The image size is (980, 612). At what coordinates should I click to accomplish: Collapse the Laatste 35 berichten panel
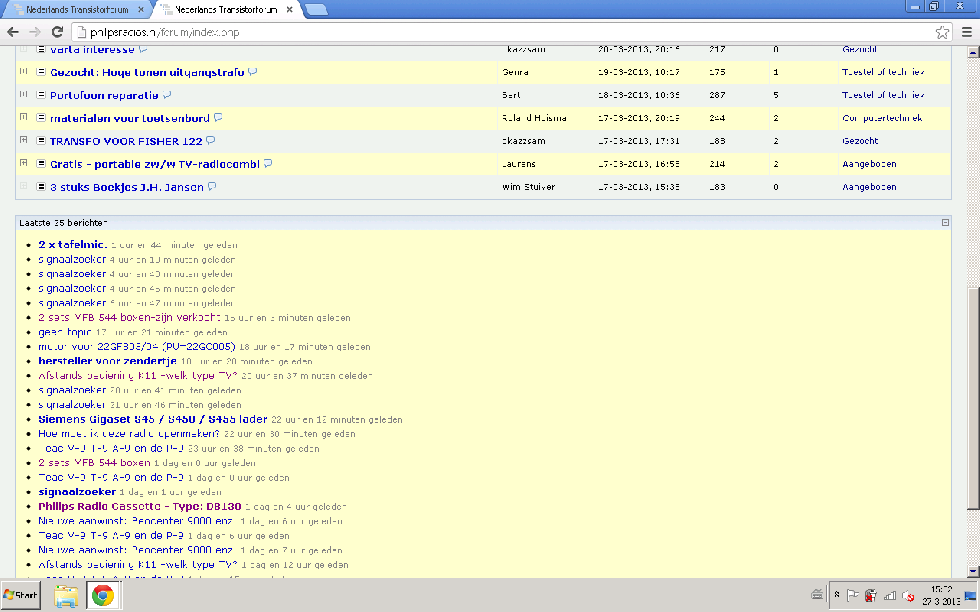click(x=945, y=223)
